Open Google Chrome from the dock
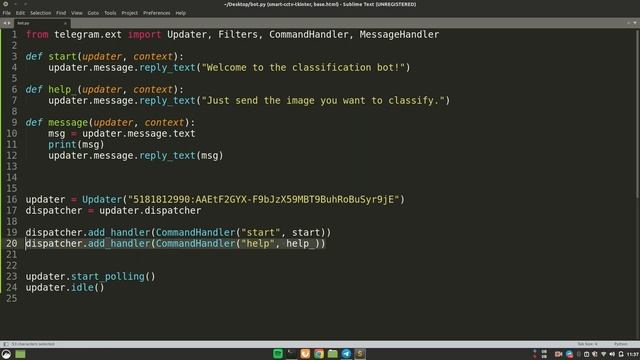The width and height of the screenshot is (640, 360). click(319, 354)
